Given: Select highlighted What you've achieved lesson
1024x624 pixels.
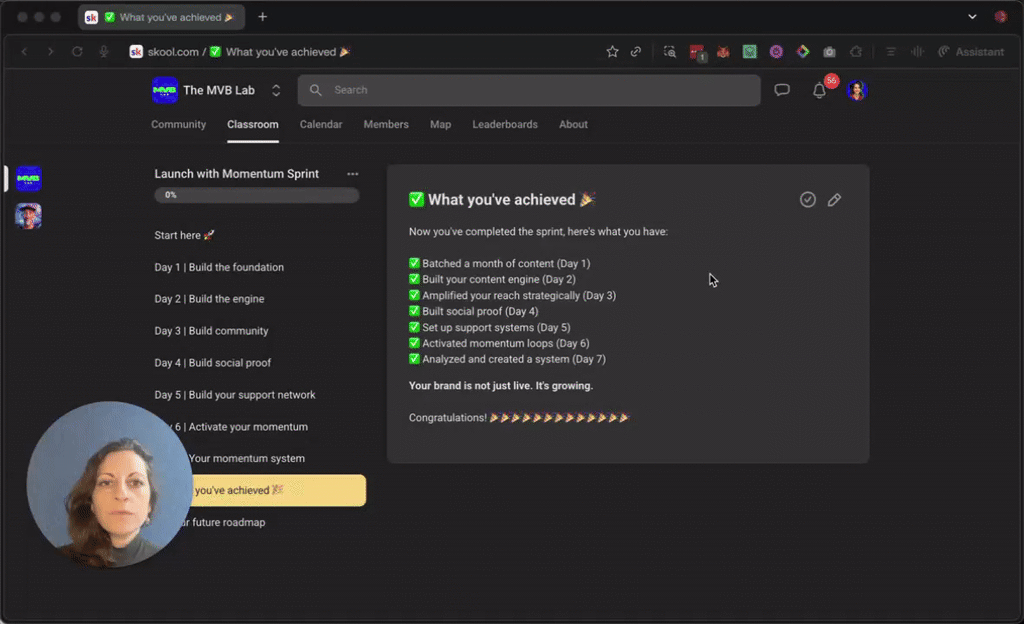Looking at the screenshot, I should click(x=278, y=490).
